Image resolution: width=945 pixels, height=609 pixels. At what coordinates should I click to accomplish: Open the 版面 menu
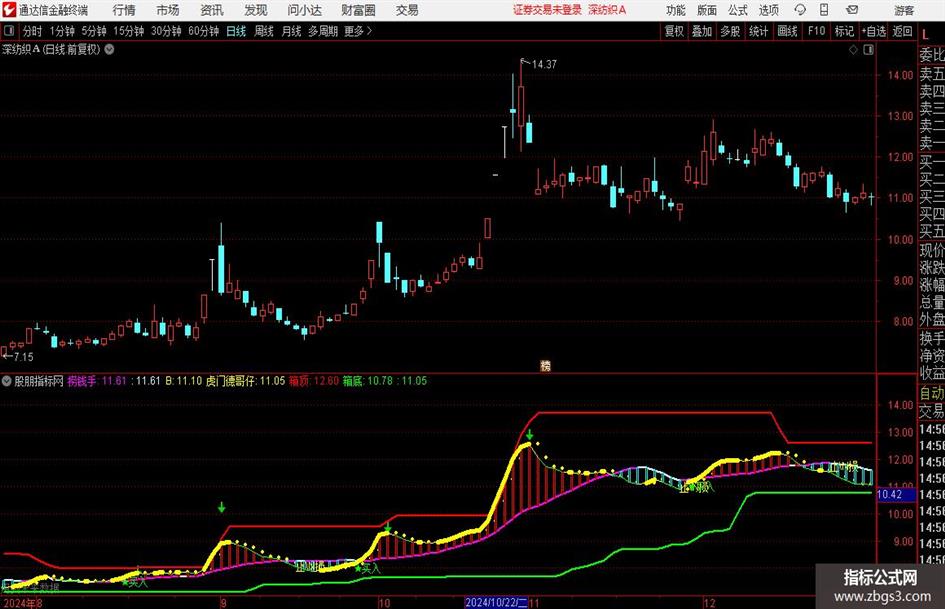707,10
